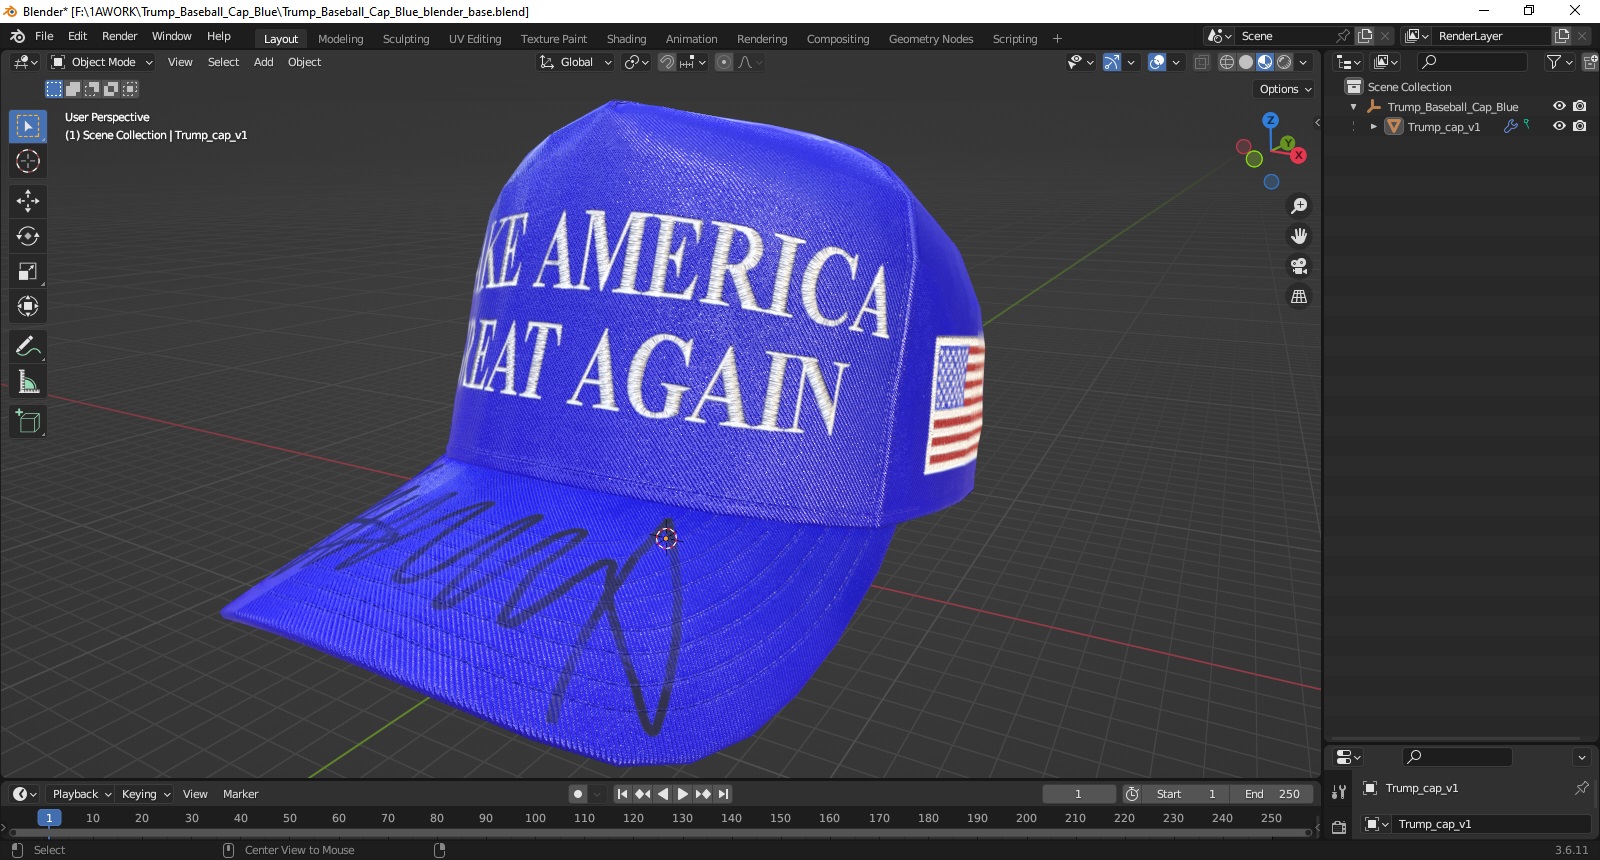Image resolution: width=1600 pixels, height=860 pixels.
Task: Switch to the Shading workspace tab
Action: [626, 39]
